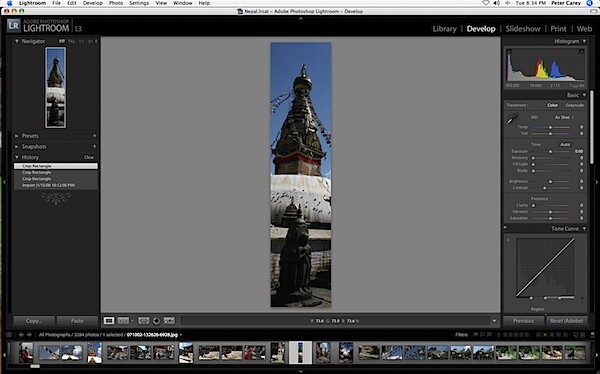Filter by five-star rating
This screenshot has width=600, height=374.
(527, 335)
